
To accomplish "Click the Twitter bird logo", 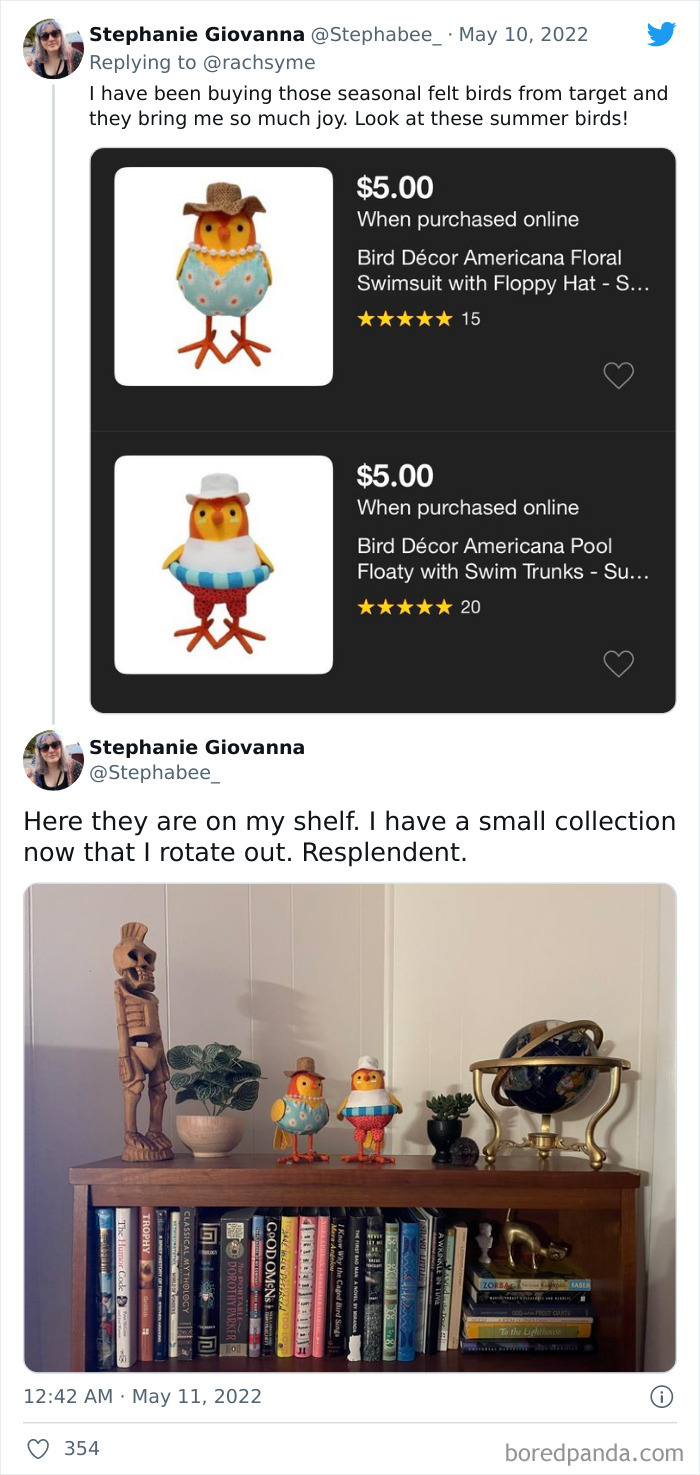I will [661, 34].
